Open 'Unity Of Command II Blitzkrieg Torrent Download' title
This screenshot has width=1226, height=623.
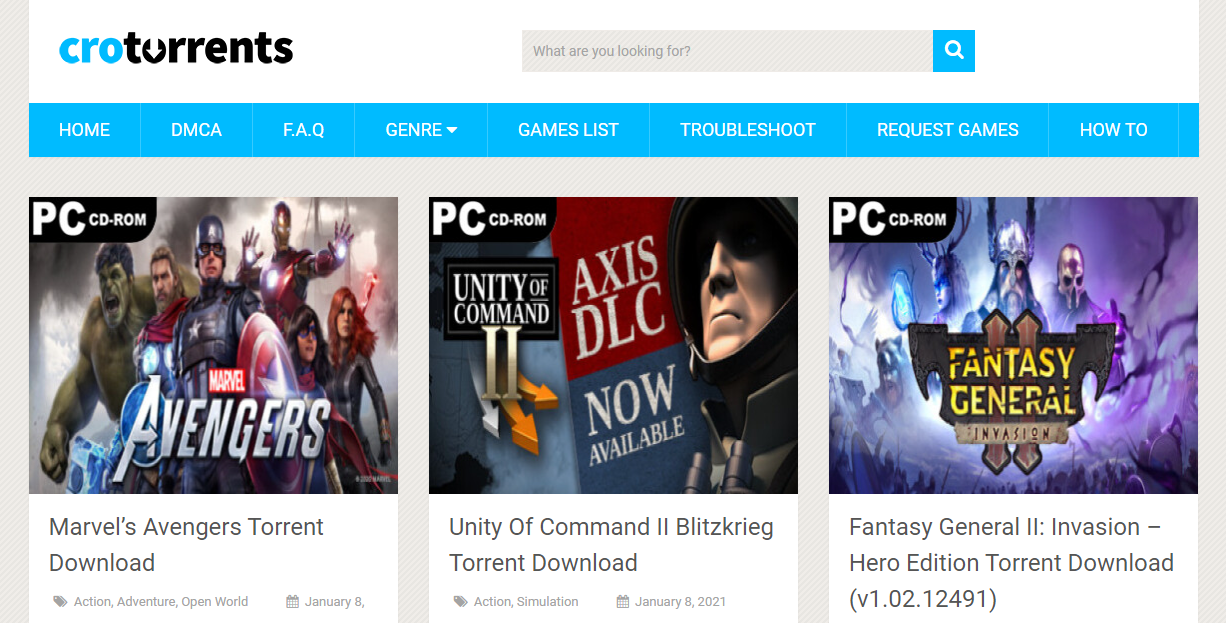coord(611,545)
